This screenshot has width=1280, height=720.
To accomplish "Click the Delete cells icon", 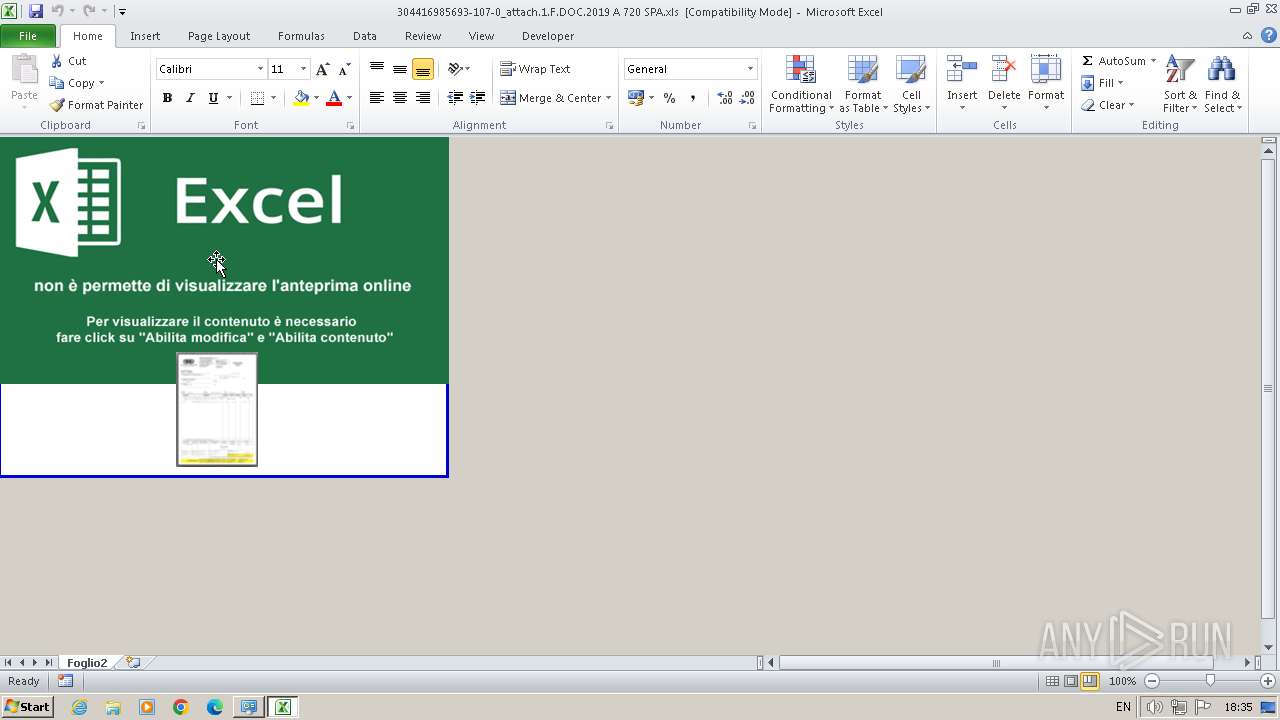I will pyautogui.click(x=1004, y=70).
